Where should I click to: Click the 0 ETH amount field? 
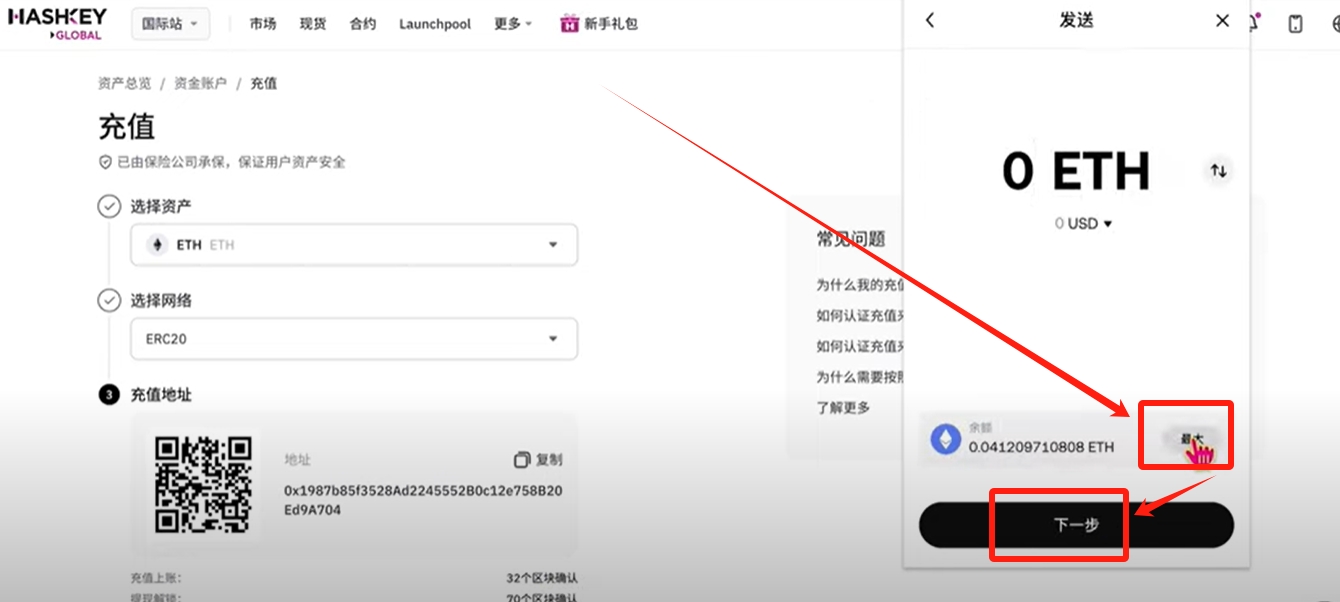coord(1076,171)
